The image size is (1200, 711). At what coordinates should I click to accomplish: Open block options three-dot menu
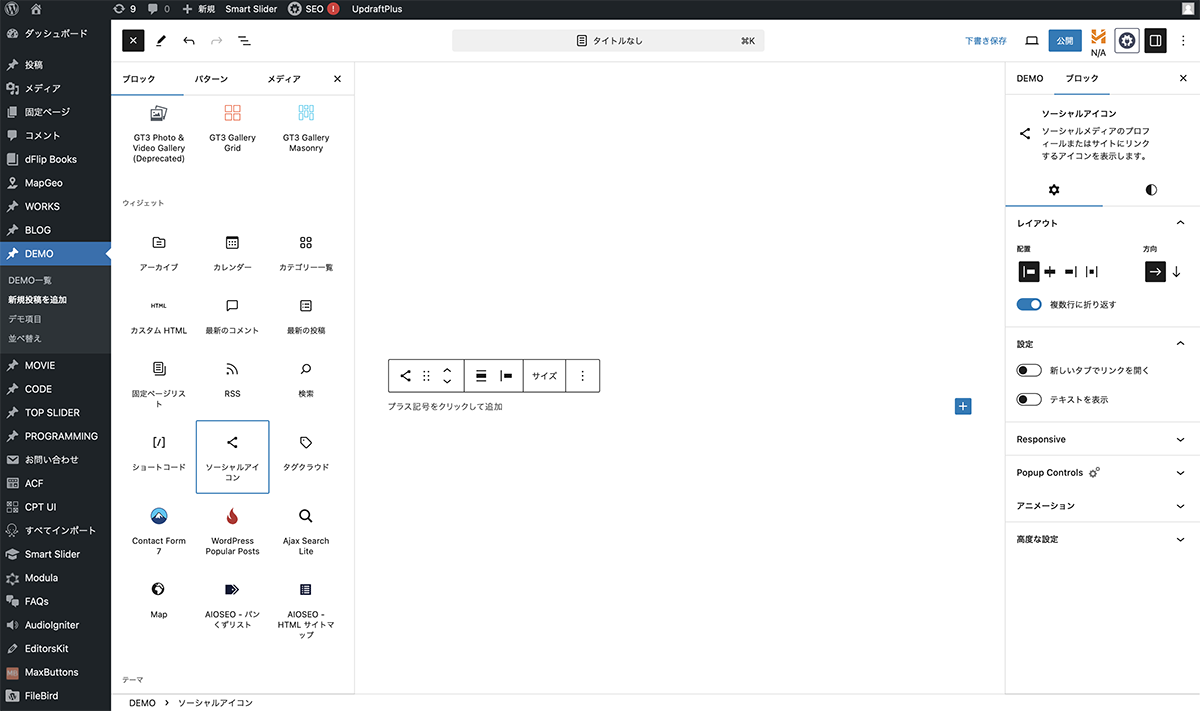click(583, 376)
